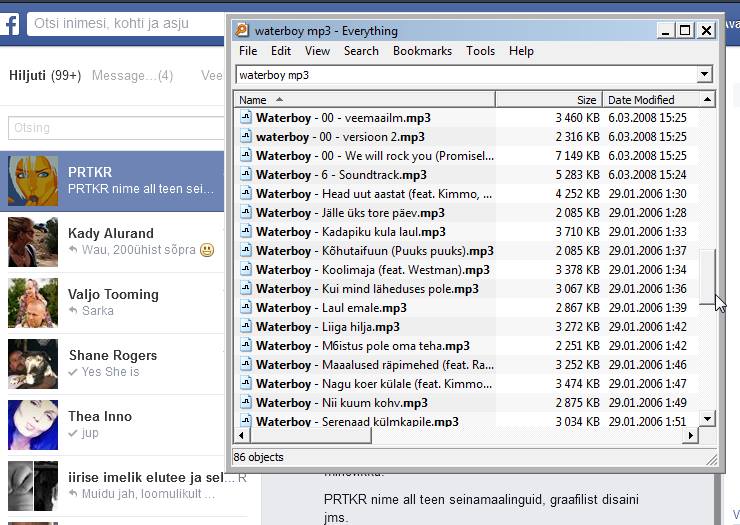
Task: Click file icon of waterboy - 00 - versioon 2.mp3
Action: pyautogui.click(x=245, y=136)
